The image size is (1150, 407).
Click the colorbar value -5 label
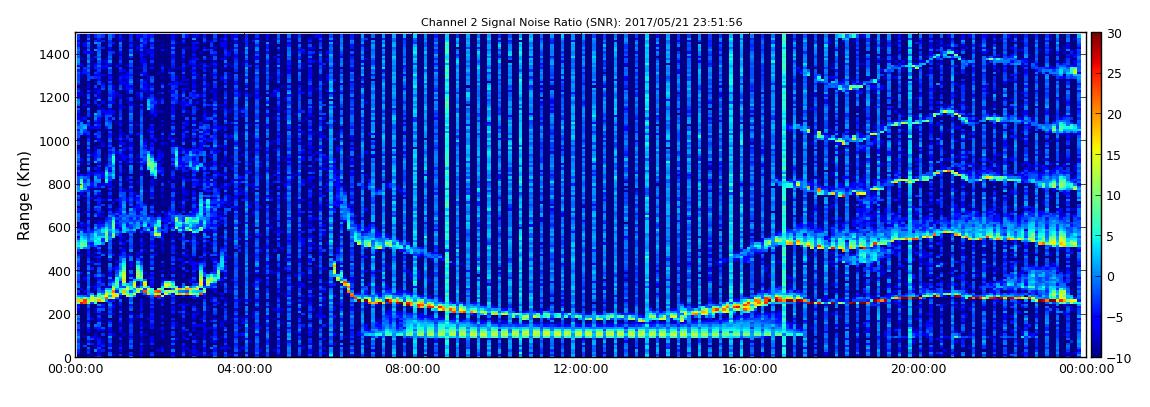(1113, 317)
